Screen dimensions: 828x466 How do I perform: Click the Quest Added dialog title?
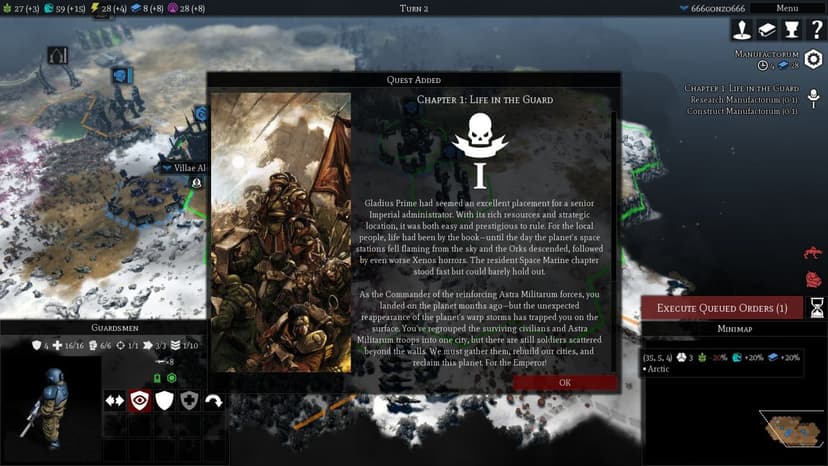(413, 80)
